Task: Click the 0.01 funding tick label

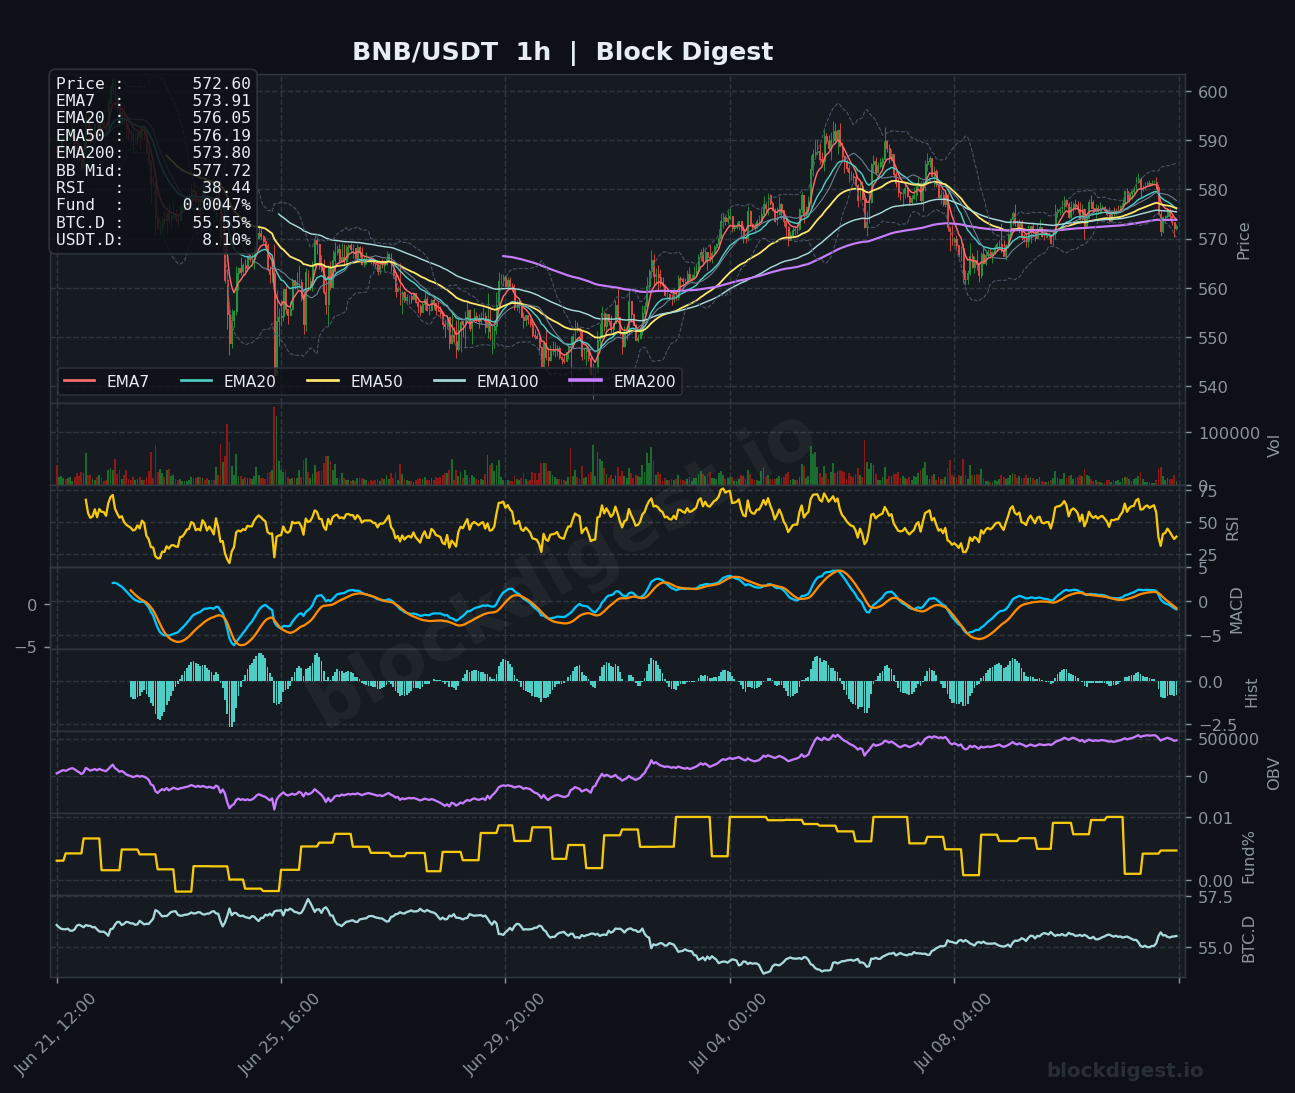Action: coord(1214,818)
